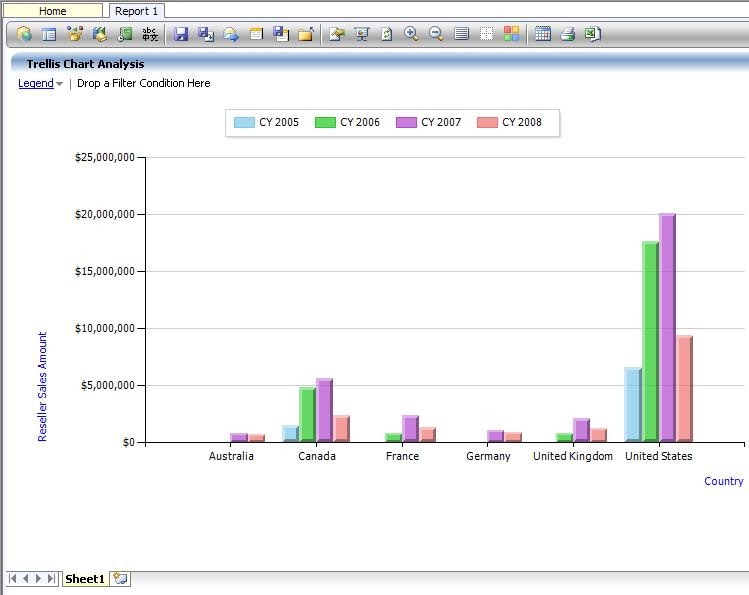
Task: Click the lined page layout icon
Action: (x=461, y=34)
